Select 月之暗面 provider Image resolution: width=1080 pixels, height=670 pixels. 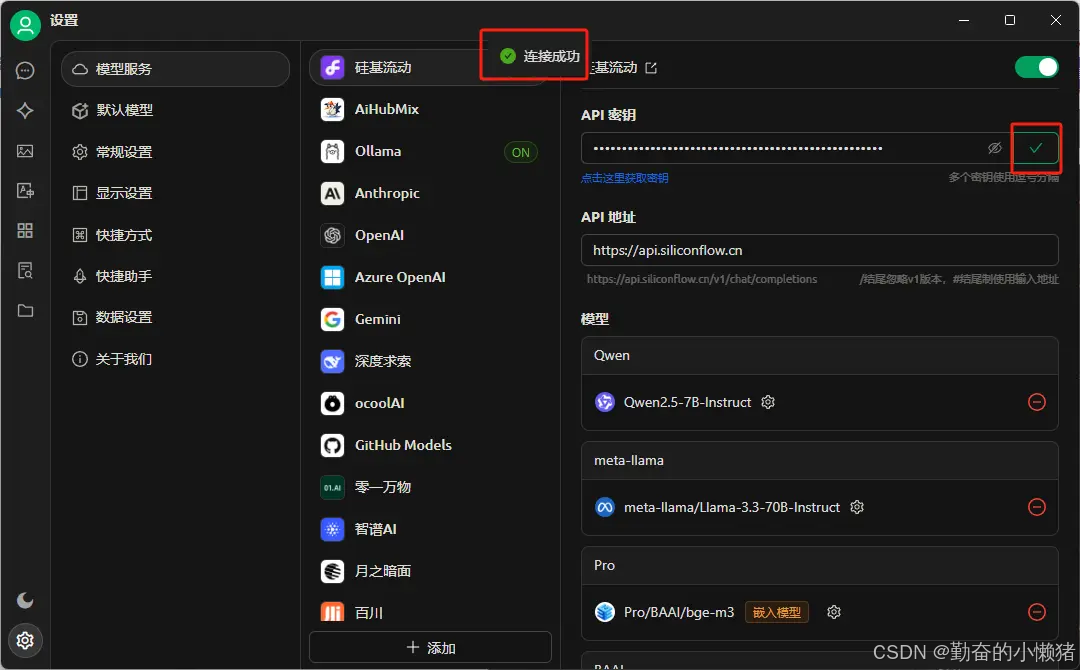point(430,572)
